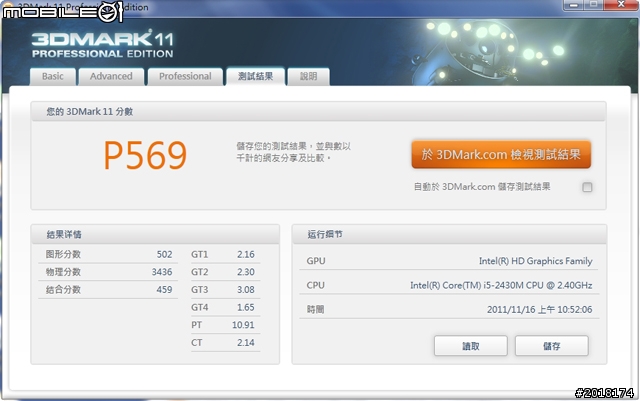This screenshot has width=640, height=401.
Task: Open the Advanced tab
Action: [111, 76]
